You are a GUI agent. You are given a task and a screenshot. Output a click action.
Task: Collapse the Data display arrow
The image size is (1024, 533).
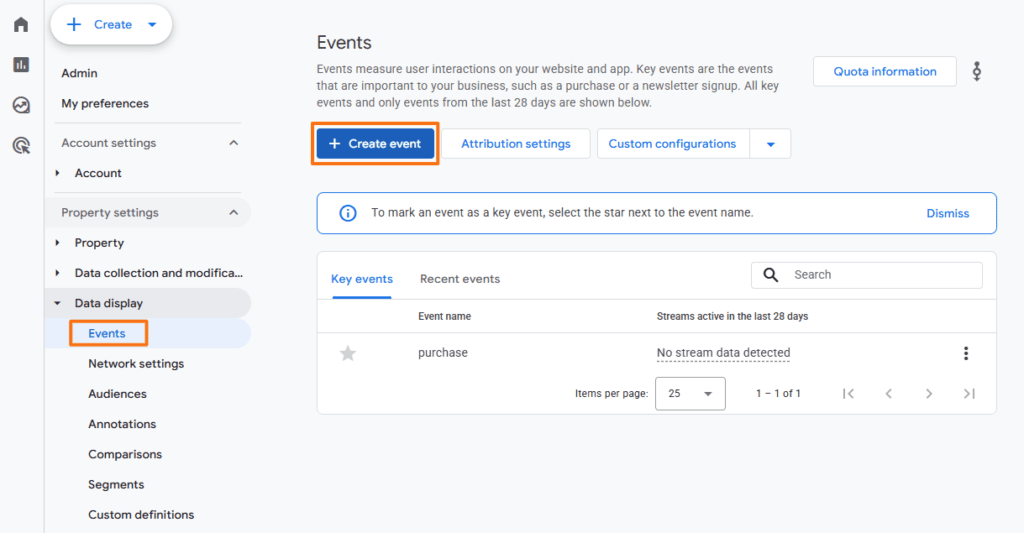tap(57, 303)
